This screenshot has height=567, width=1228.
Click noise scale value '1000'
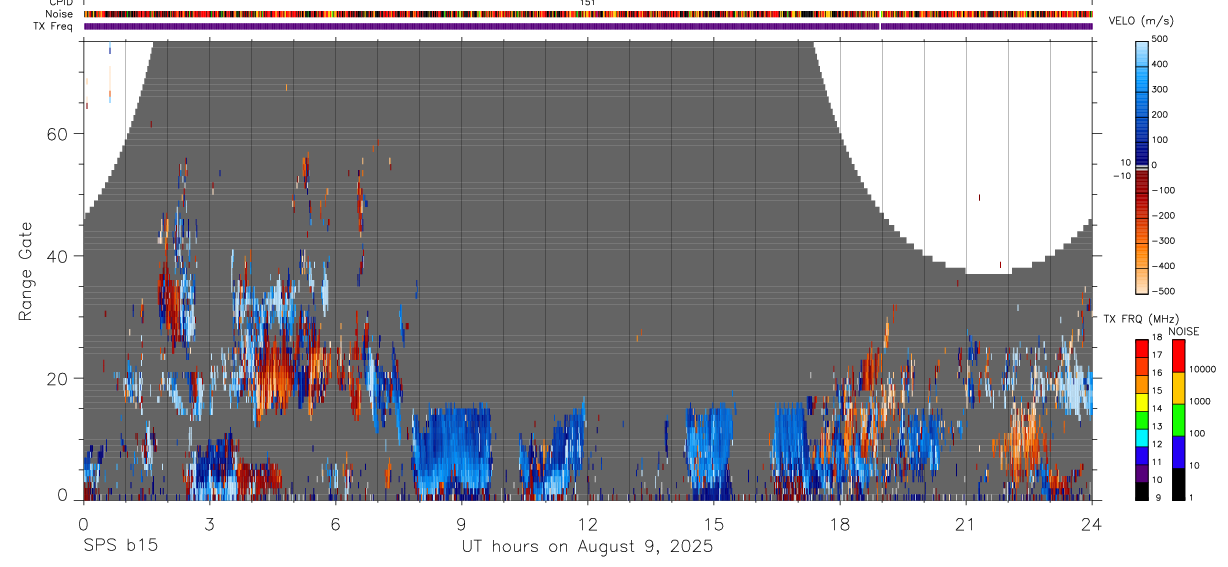(x=1199, y=401)
